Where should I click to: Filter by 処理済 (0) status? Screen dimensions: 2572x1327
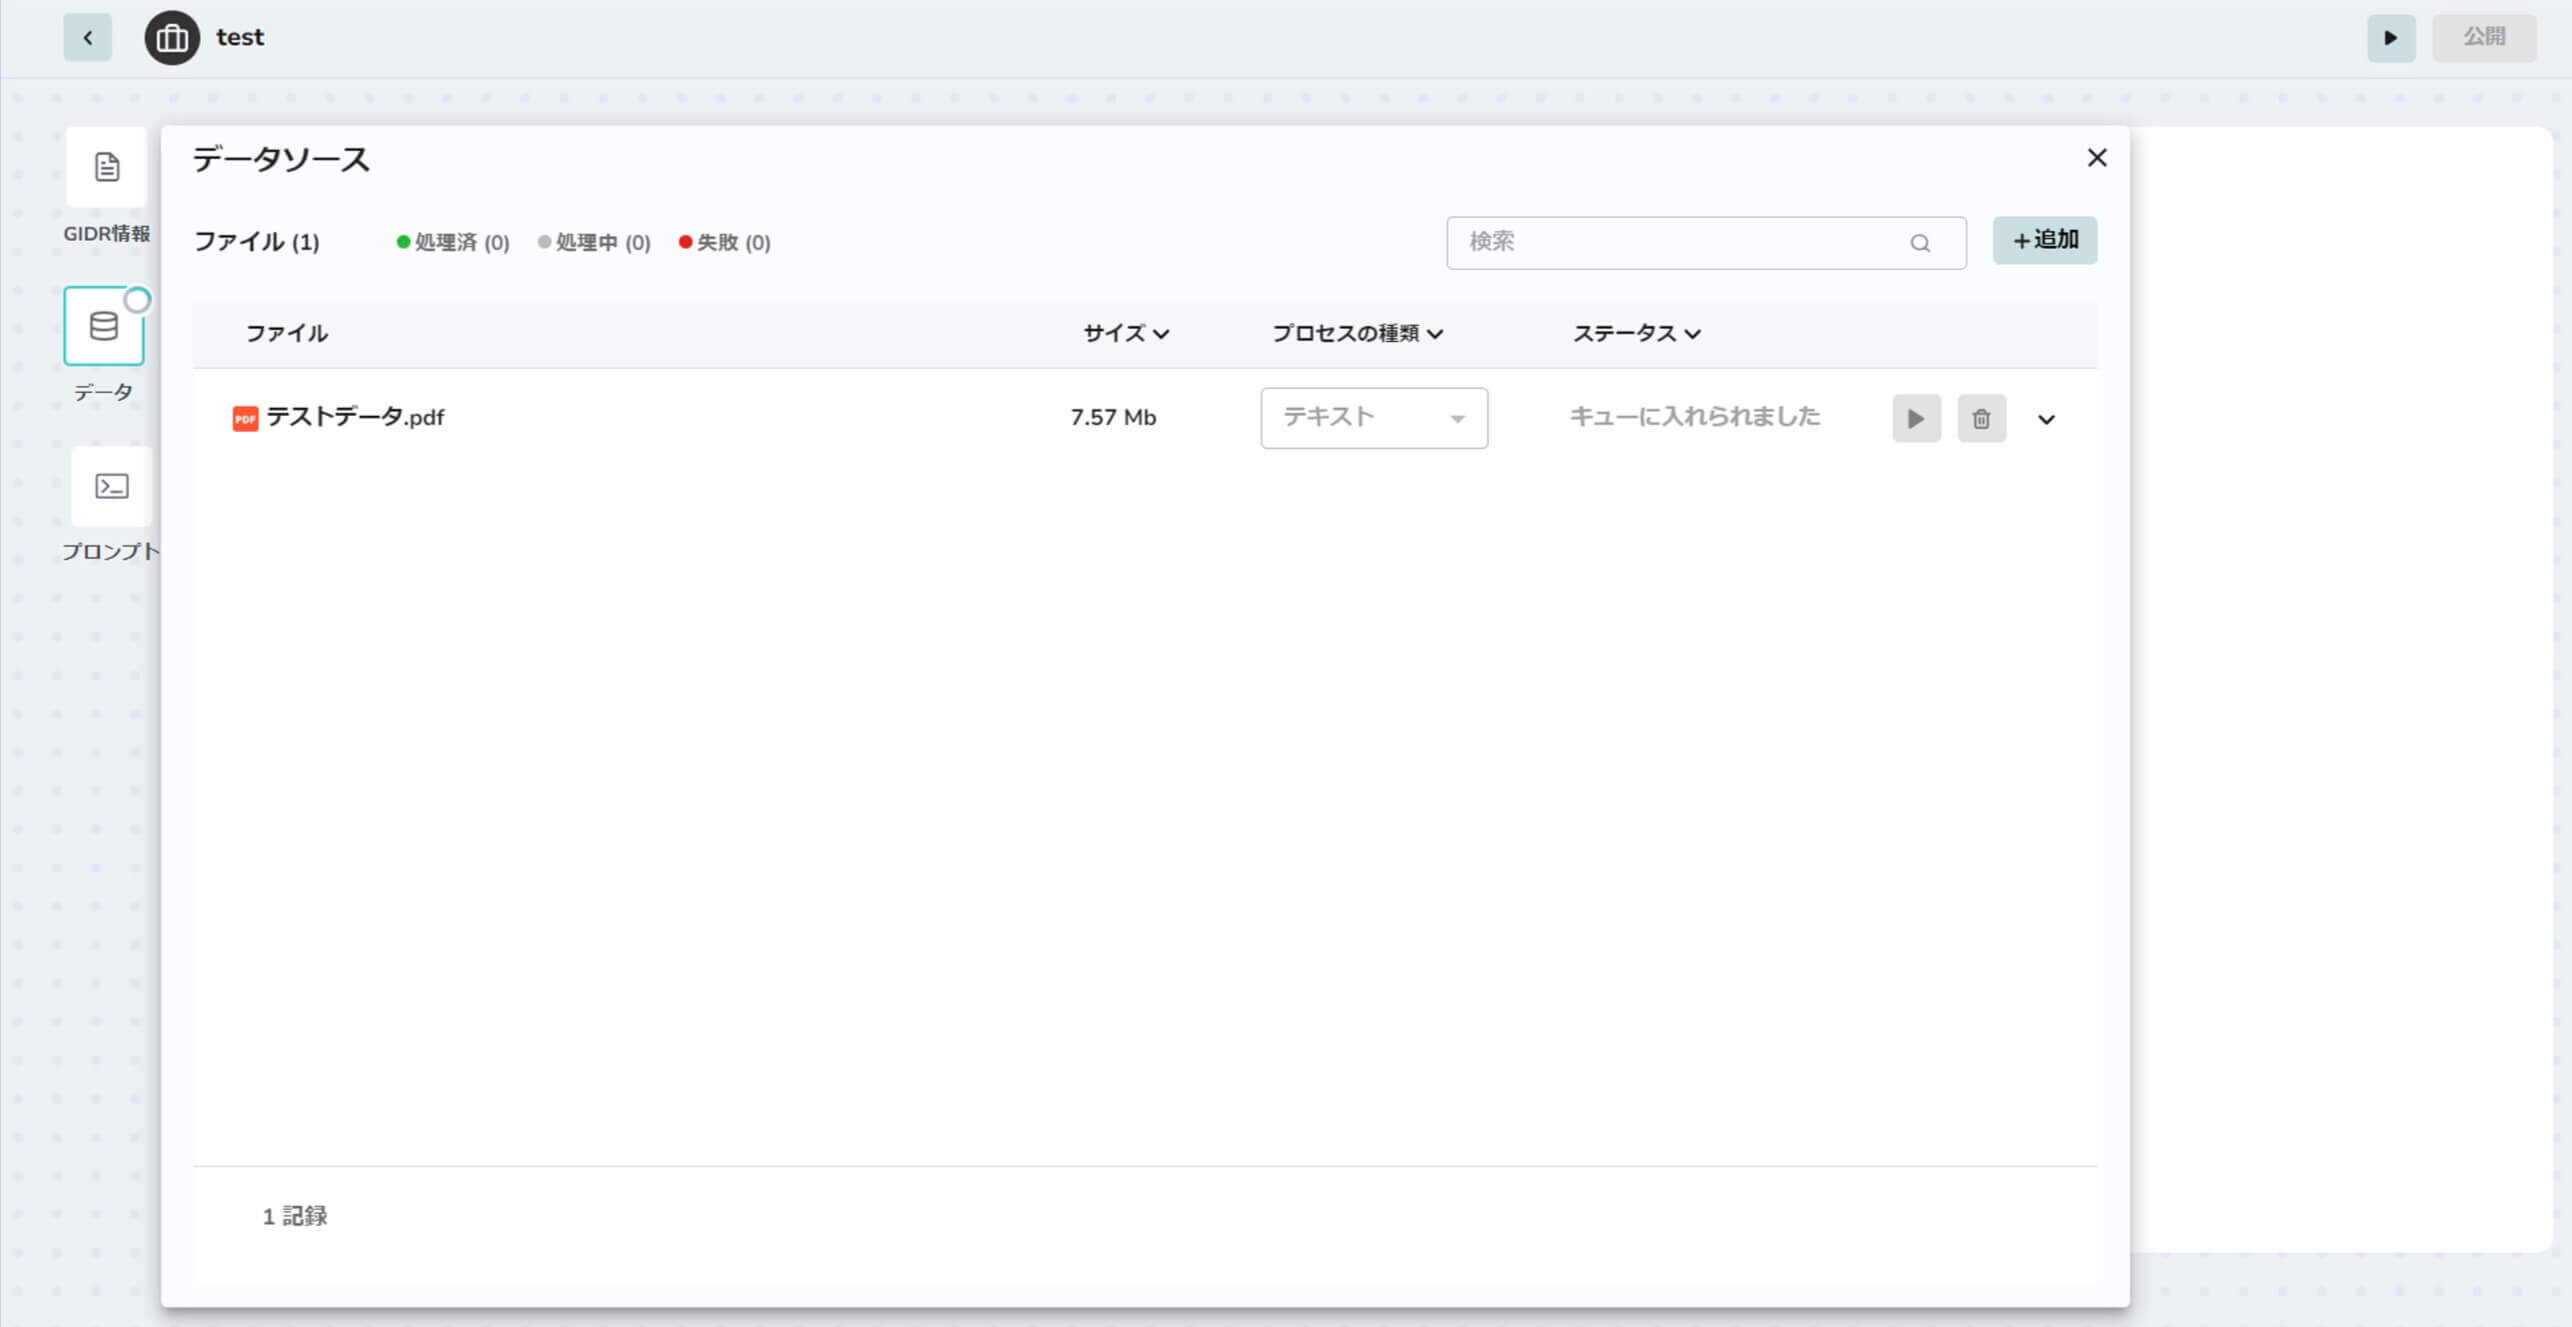point(453,243)
